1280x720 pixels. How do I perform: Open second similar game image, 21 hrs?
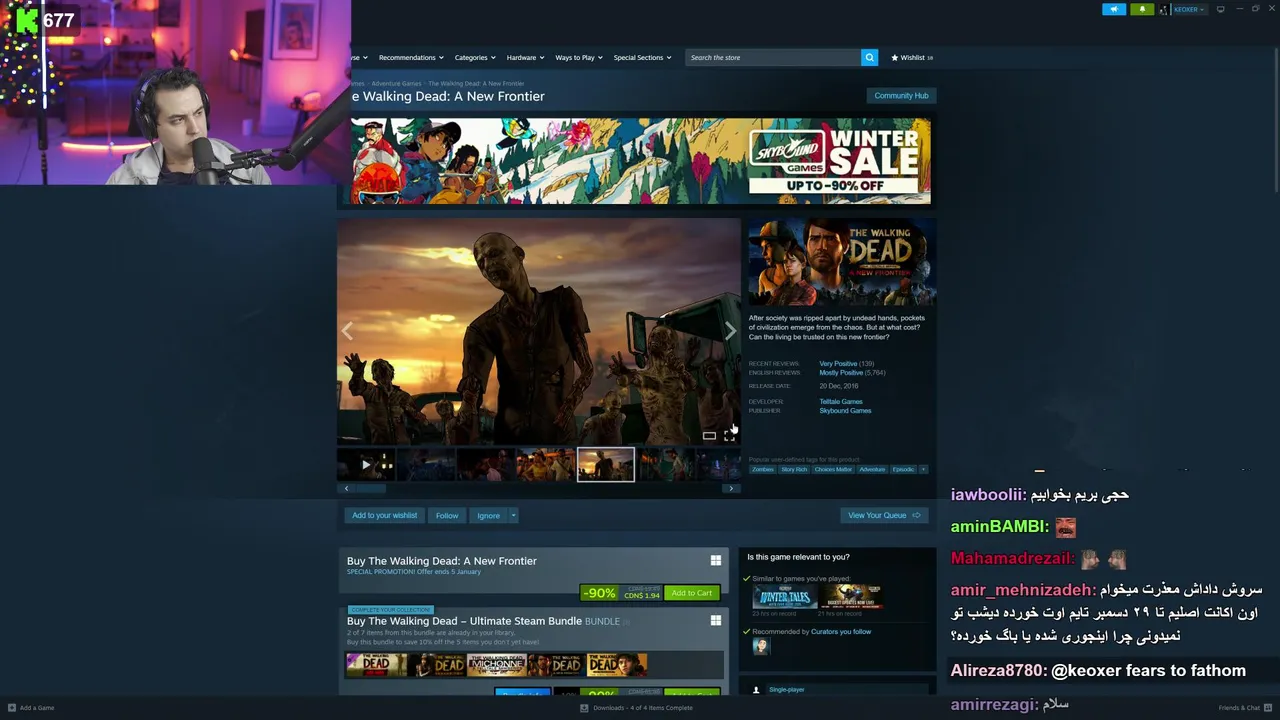pyautogui.click(x=851, y=597)
